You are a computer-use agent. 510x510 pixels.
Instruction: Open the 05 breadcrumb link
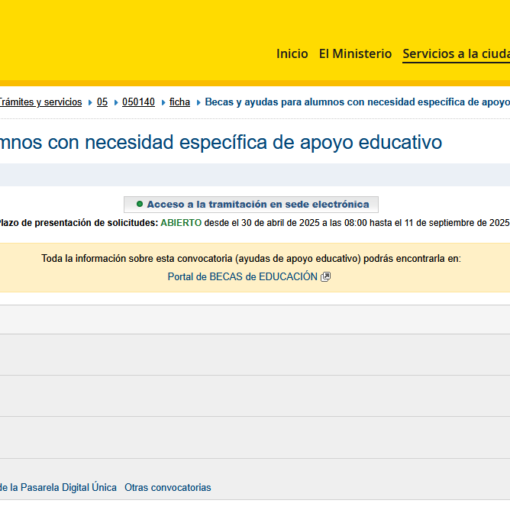tap(102, 102)
